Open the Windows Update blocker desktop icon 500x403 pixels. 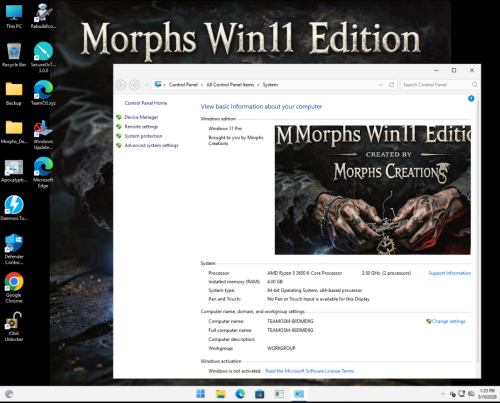pyautogui.click(x=43, y=135)
